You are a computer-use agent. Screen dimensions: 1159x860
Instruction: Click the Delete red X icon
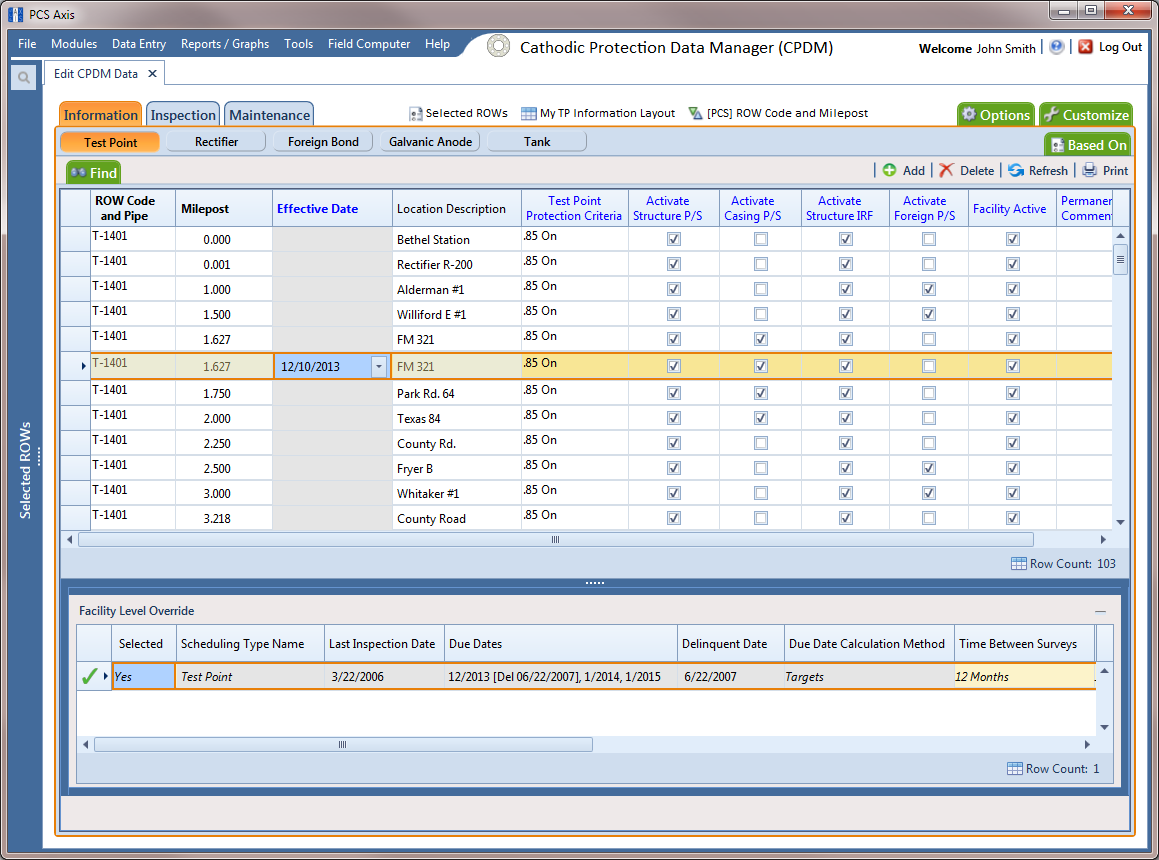coord(946,170)
